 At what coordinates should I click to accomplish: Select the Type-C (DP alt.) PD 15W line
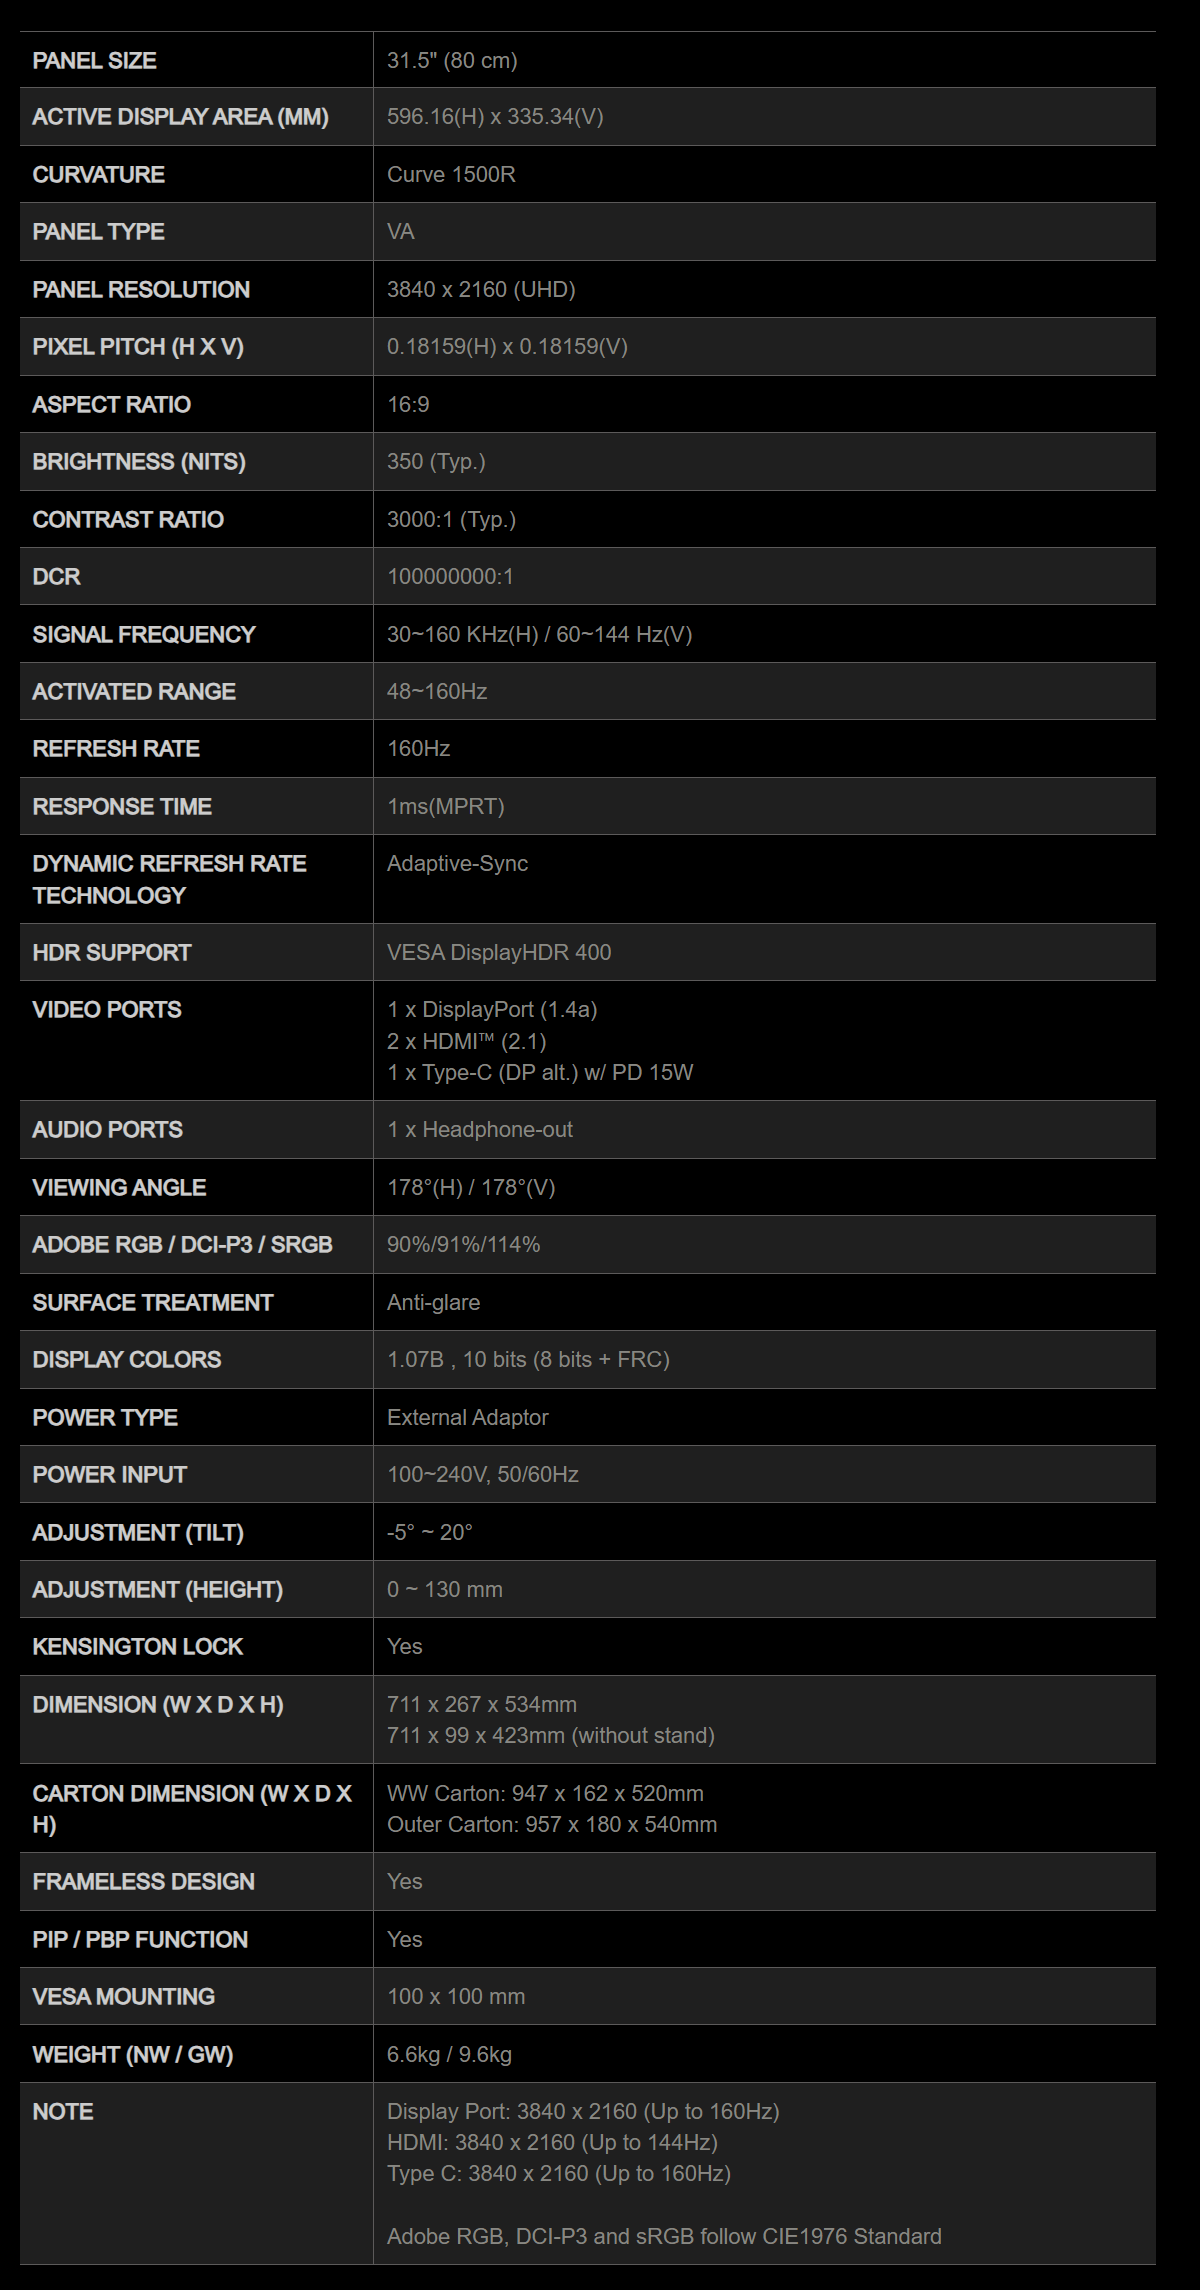540,1072
